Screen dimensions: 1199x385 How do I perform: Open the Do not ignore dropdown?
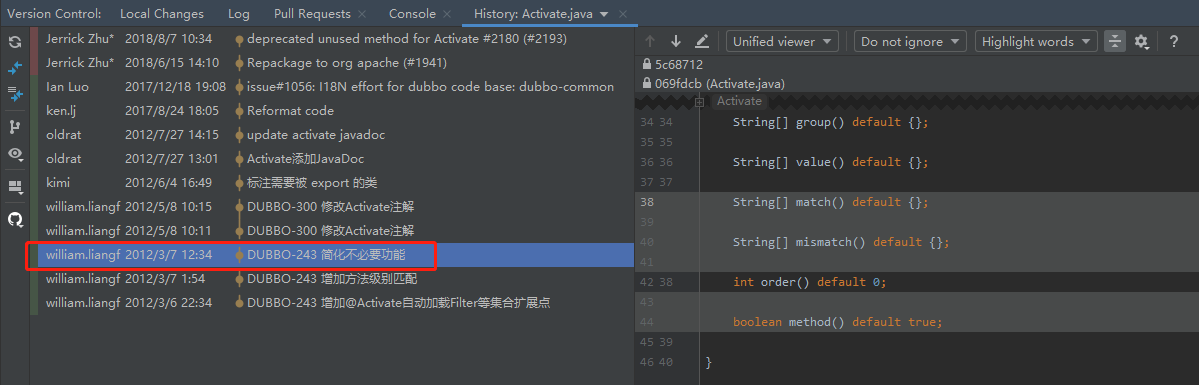tap(910, 41)
